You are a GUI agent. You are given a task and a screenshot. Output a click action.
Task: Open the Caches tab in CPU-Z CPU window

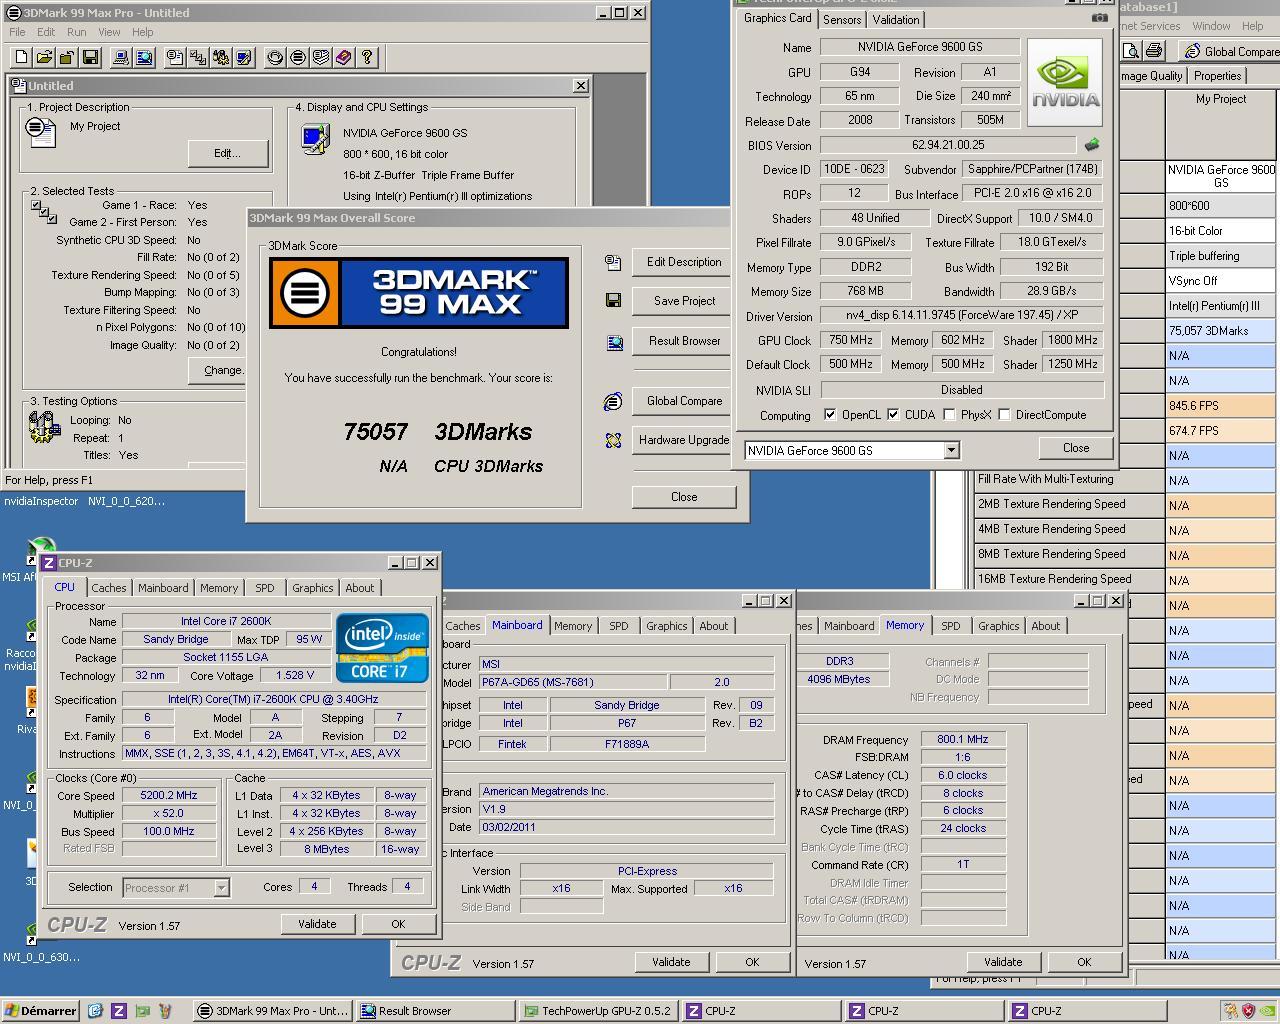[109, 588]
